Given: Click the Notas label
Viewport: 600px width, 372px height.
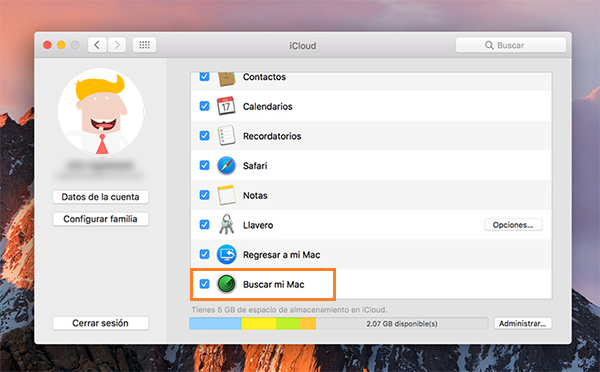Looking at the screenshot, I should (x=255, y=195).
